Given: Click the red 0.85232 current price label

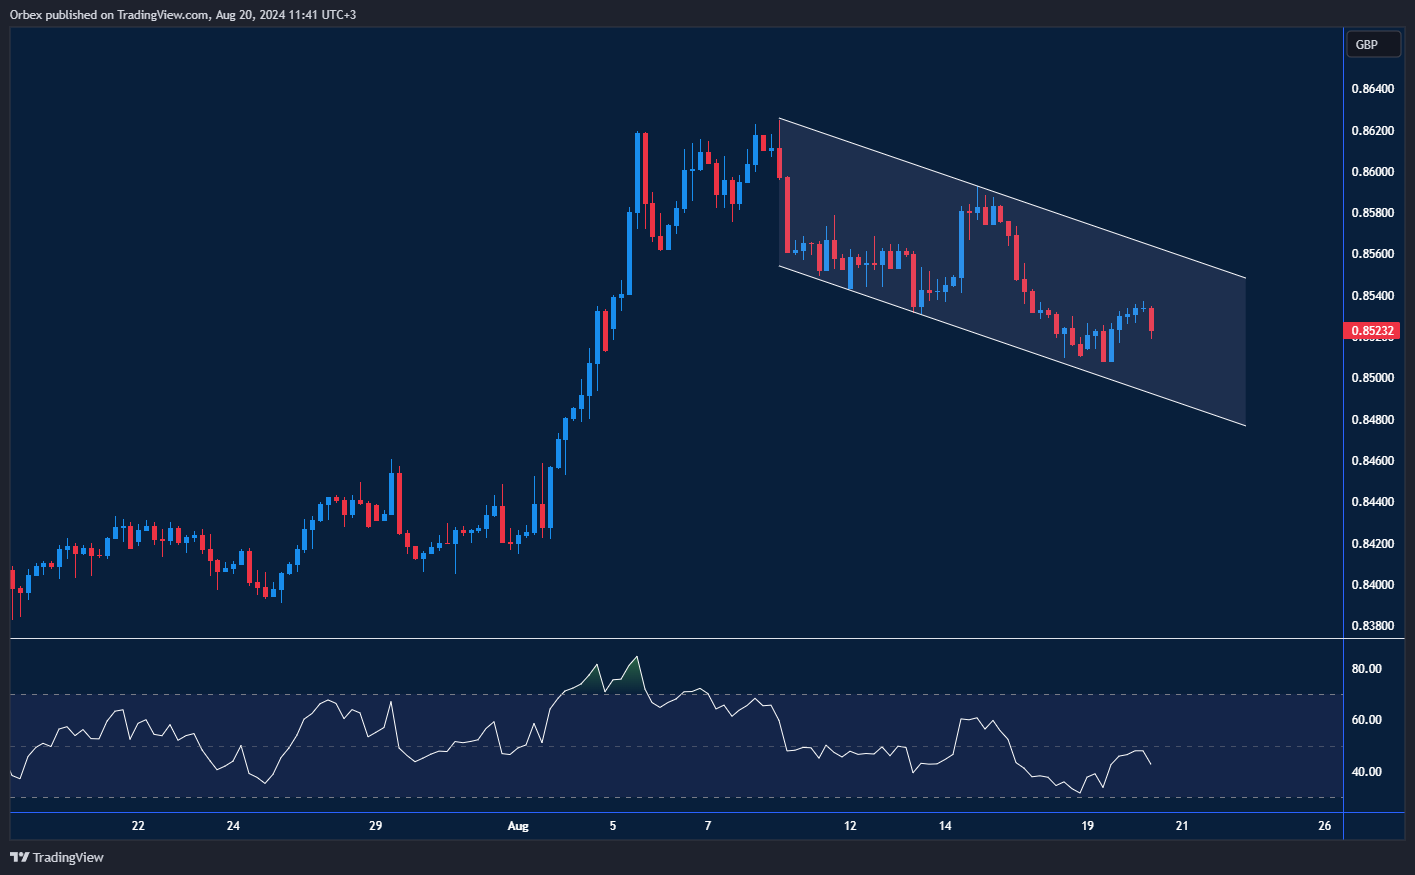Looking at the screenshot, I should pos(1374,330).
